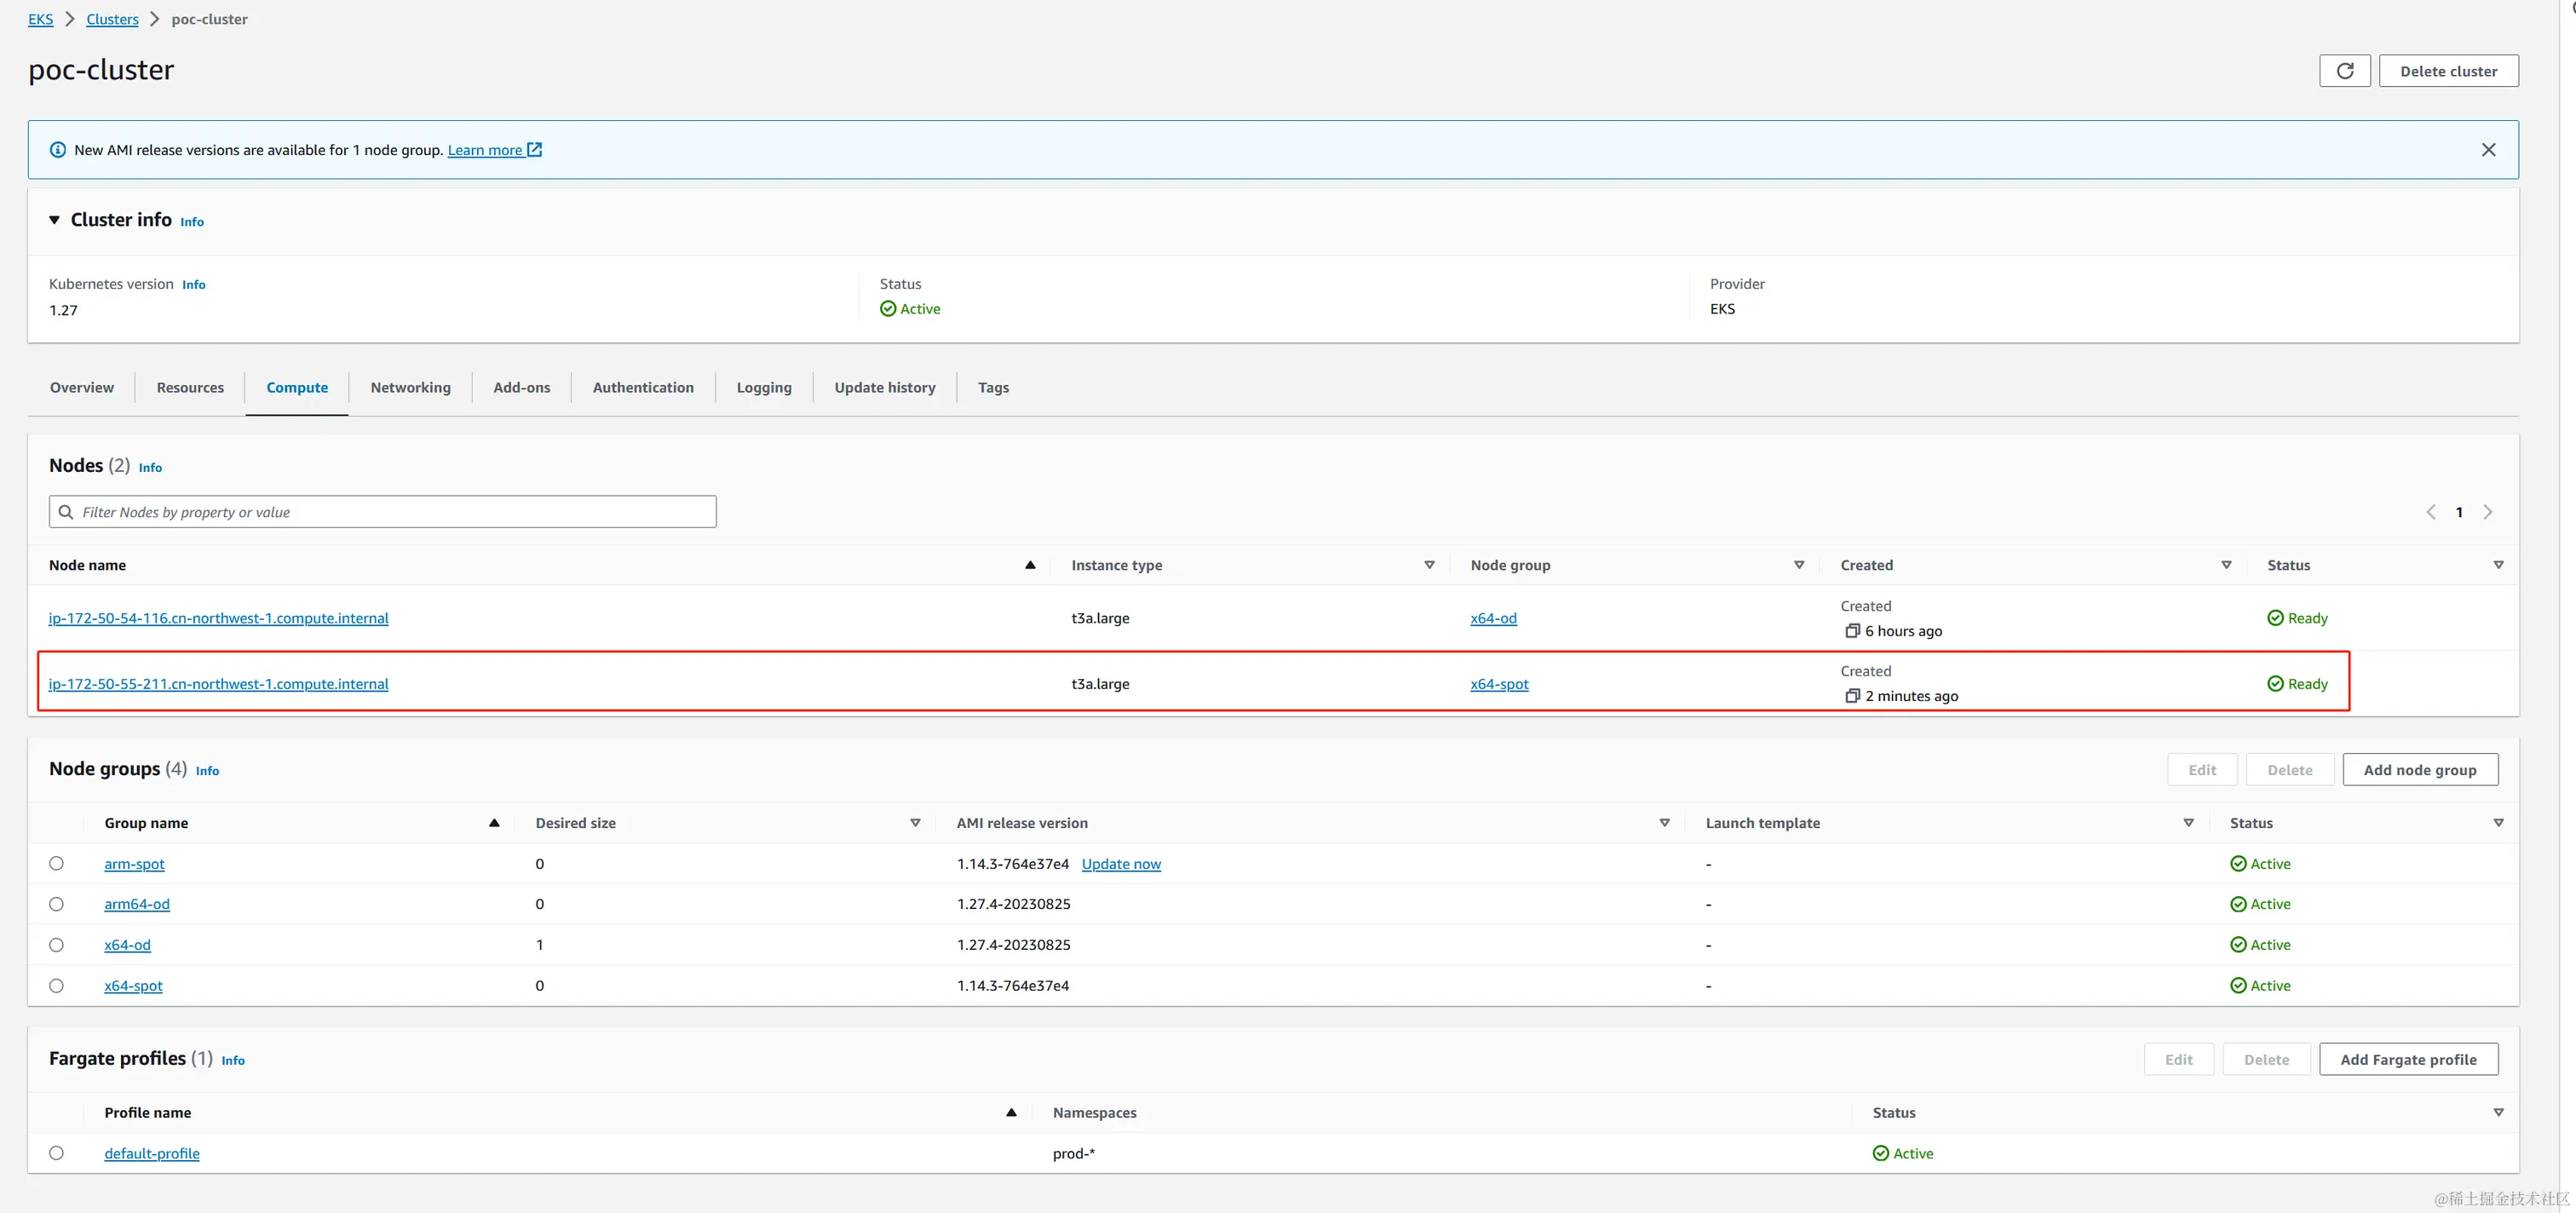Sort Nodes by Created column

click(2226, 565)
